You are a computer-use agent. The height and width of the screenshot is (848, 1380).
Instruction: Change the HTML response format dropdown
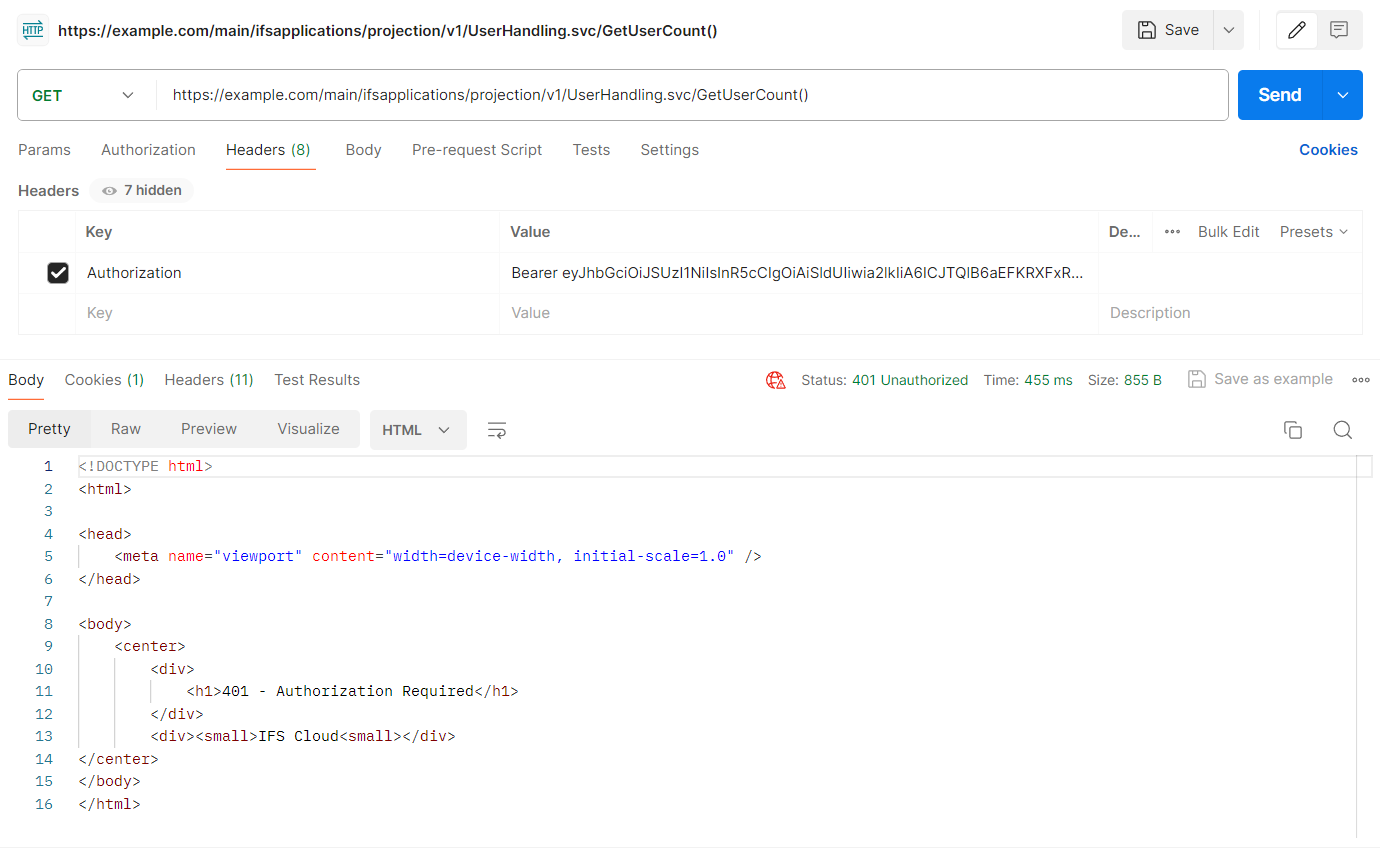coord(418,429)
